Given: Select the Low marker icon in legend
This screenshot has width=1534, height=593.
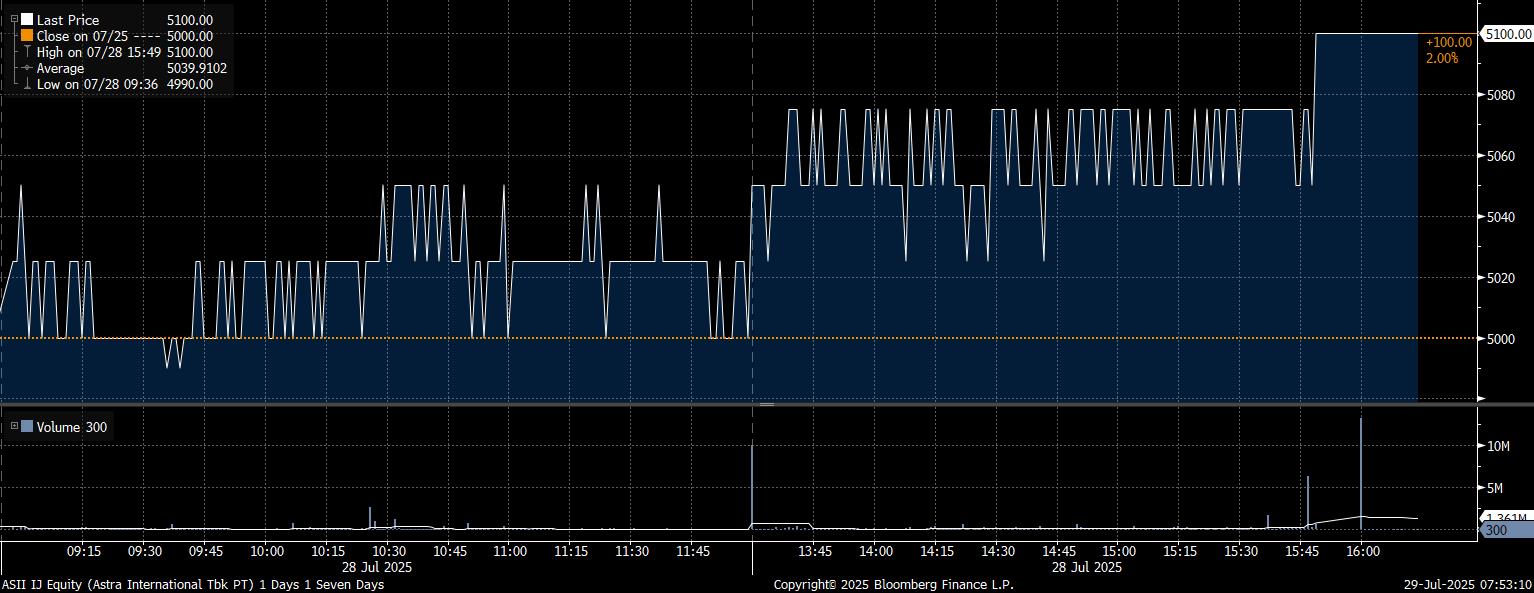Looking at the screenshot, I should (x=26, y=84).
